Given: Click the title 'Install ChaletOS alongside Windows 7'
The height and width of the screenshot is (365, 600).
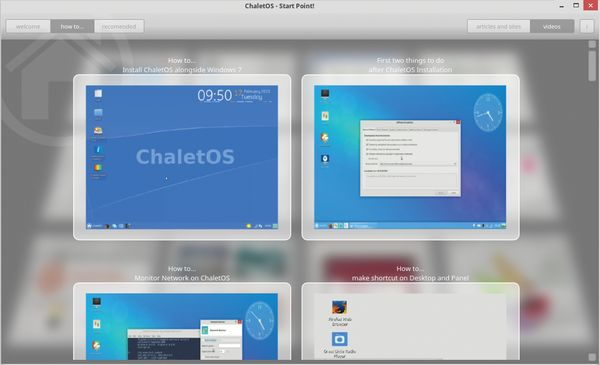Looking at the screenshot, I should [182, 70].
